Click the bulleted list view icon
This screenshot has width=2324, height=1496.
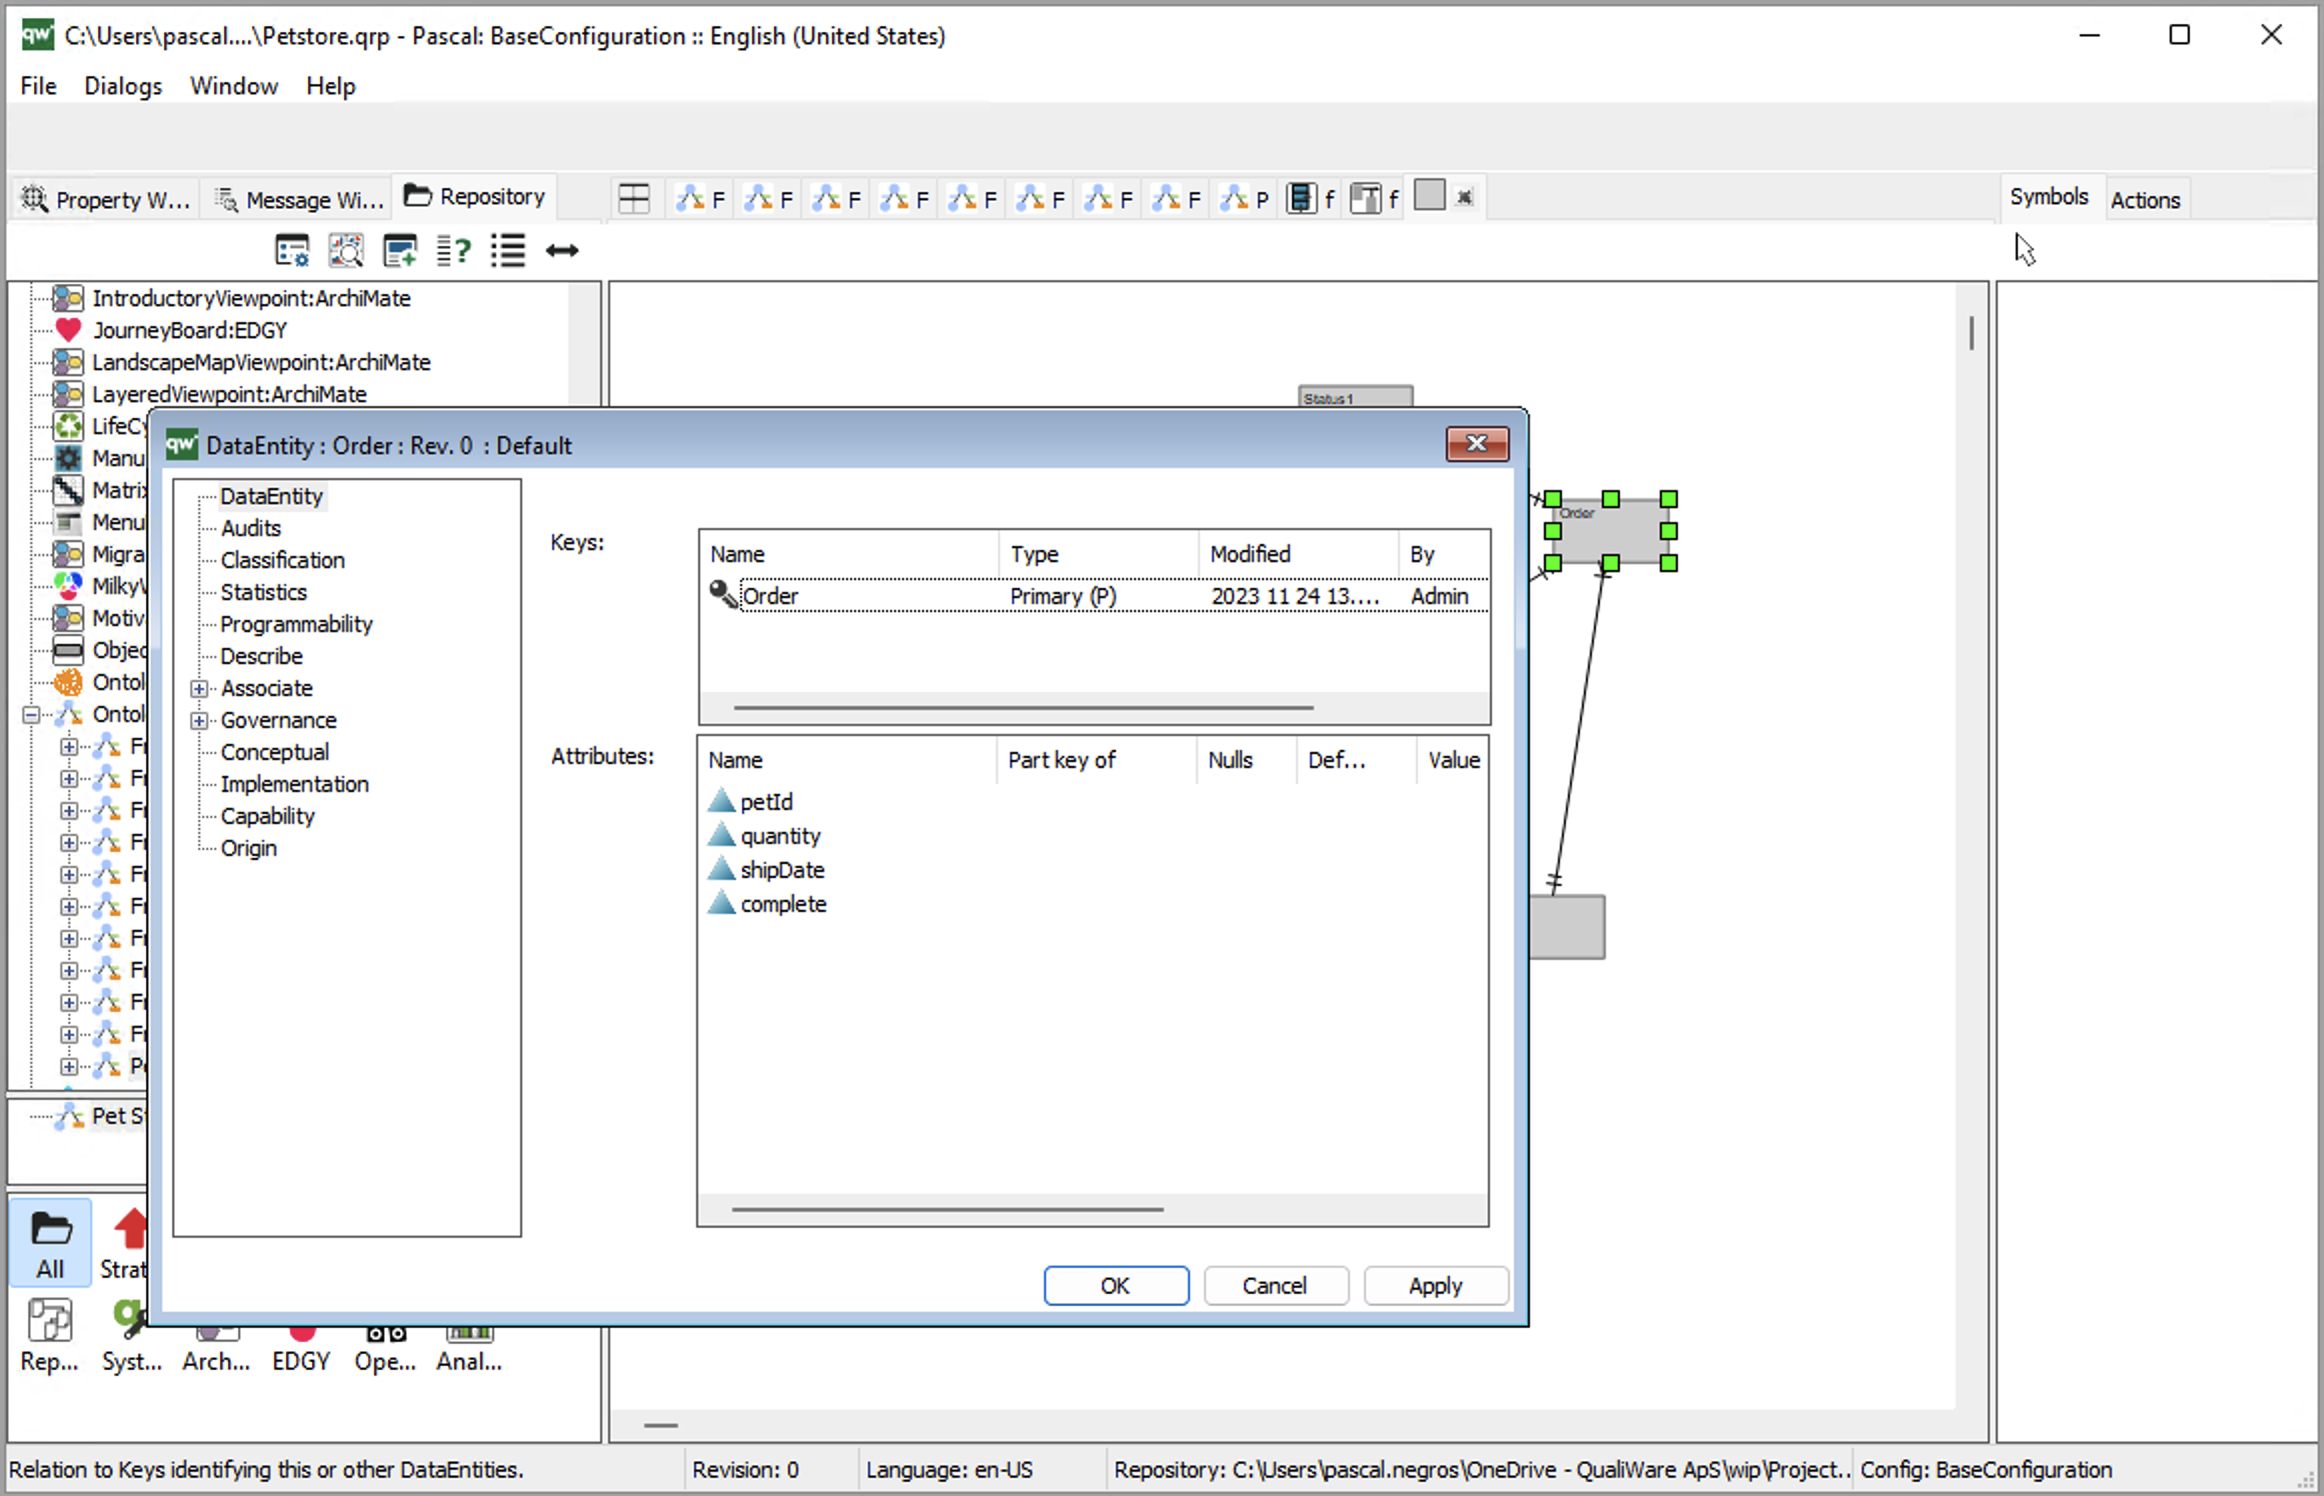(x=508, y=251)
